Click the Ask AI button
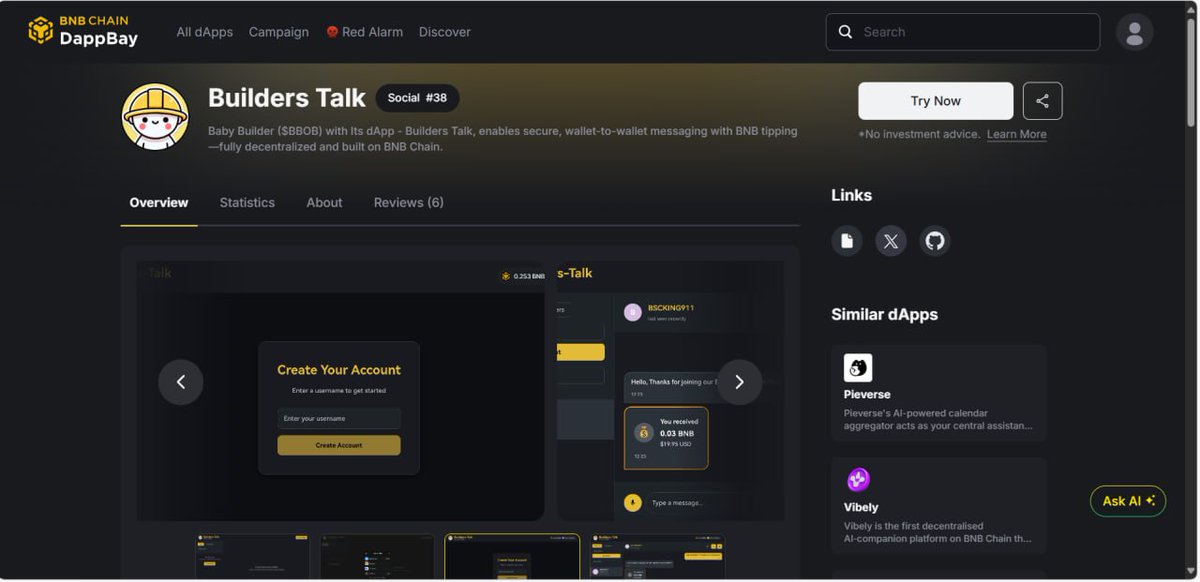The image size is (1200, 582). (x=1128, y=501)
